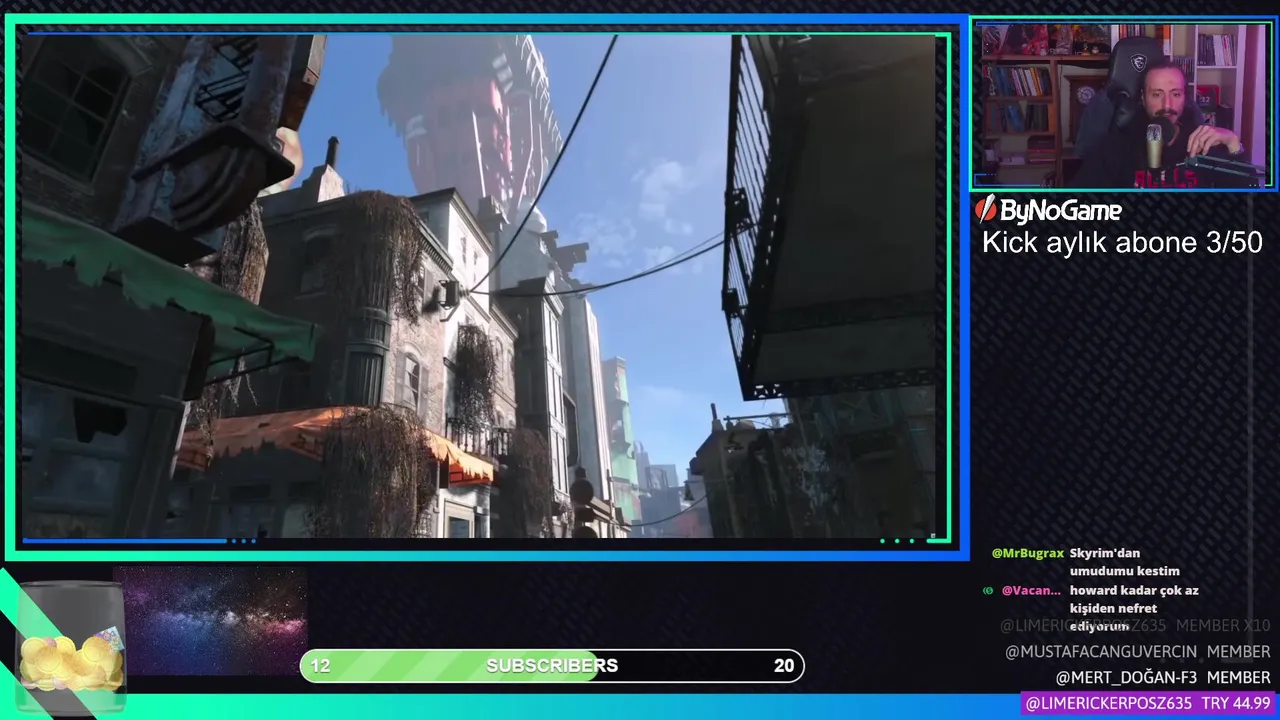Click the thin blue progress line under game video
The width and height of the screenshot is (1280, 720).
pyautogui.click(x=124, y=541)
